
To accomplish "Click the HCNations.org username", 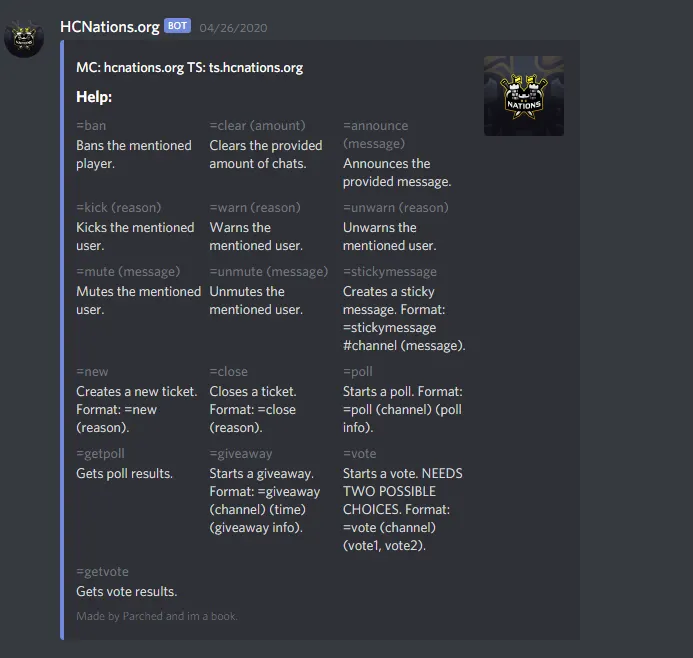I will click(110, 27).
